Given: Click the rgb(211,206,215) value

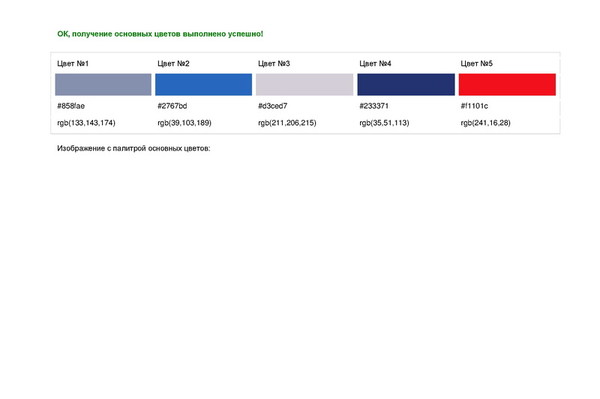Looking at the screenshot, I should coord(287,123).
